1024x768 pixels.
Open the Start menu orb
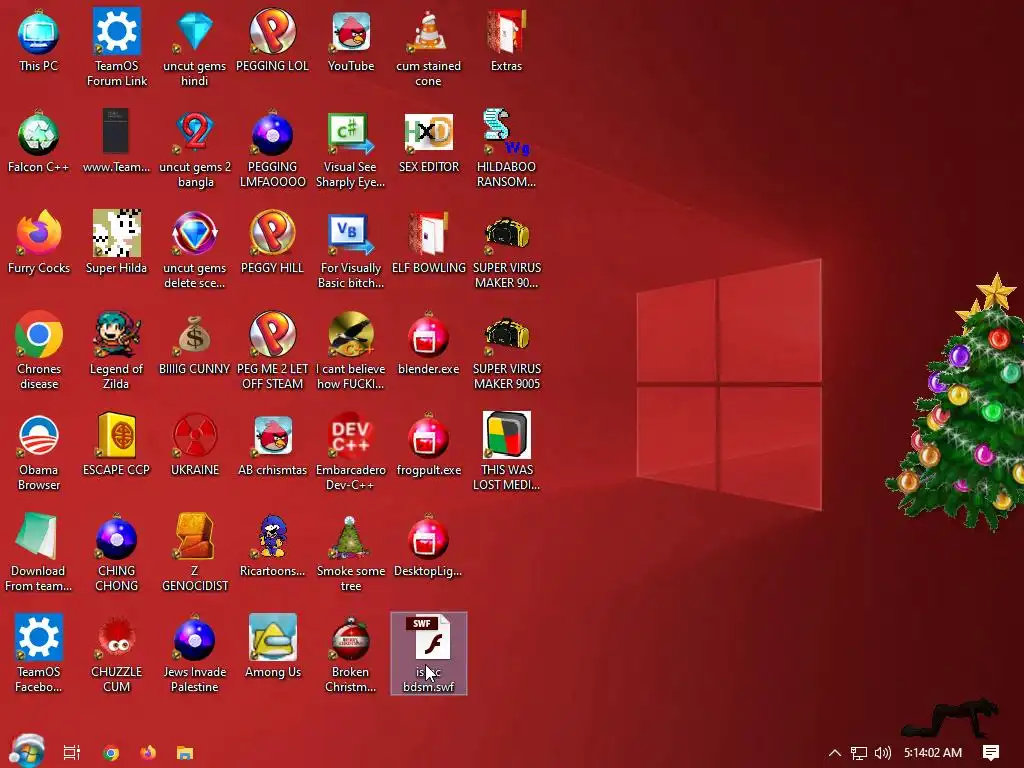pos(27,751)
